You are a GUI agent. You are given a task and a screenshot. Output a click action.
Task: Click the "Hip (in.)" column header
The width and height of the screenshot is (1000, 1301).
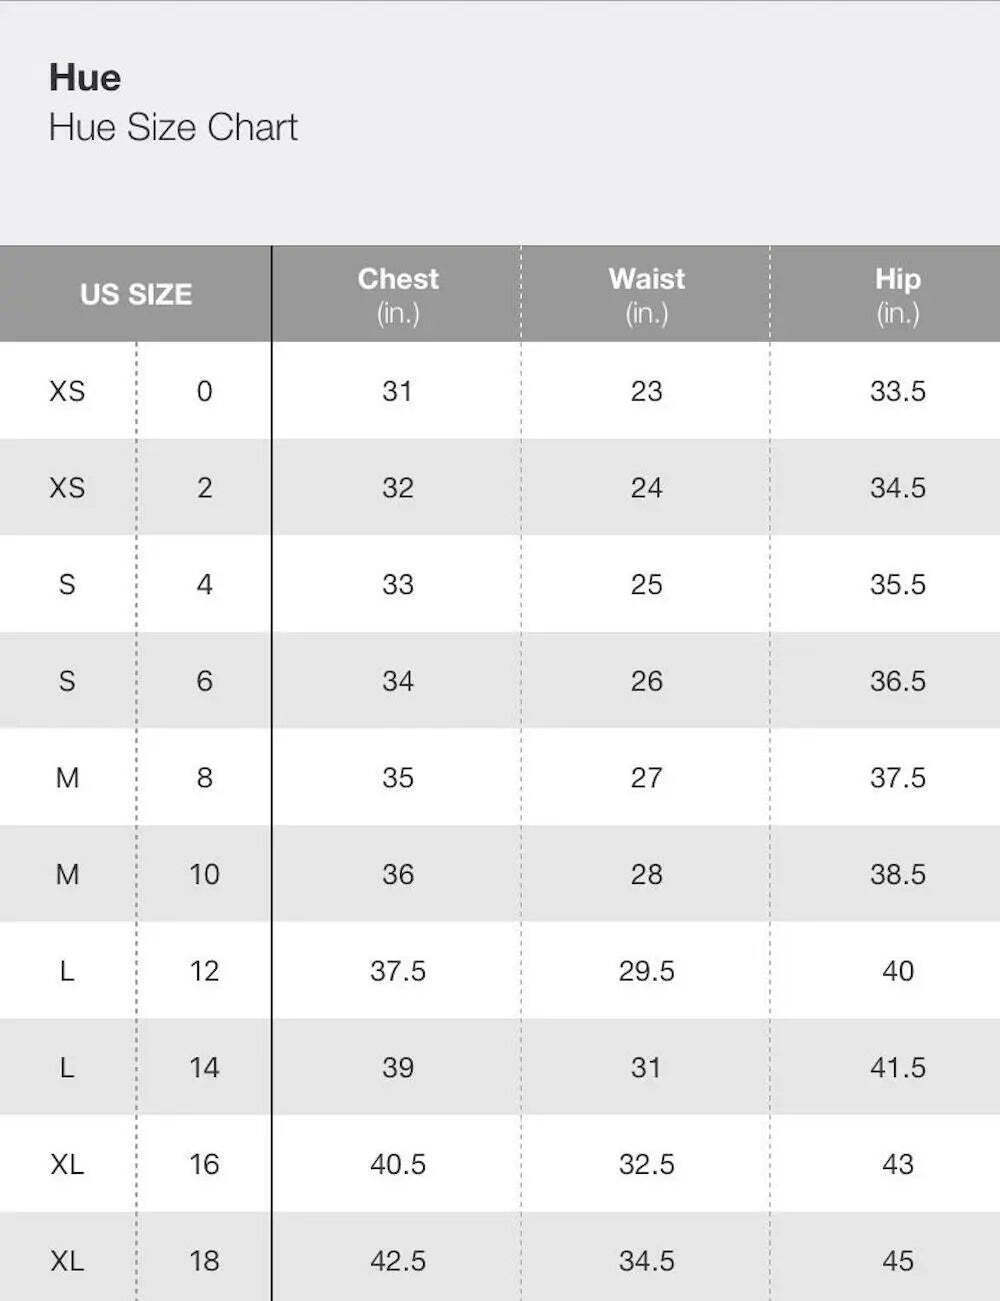coord(897,294)
